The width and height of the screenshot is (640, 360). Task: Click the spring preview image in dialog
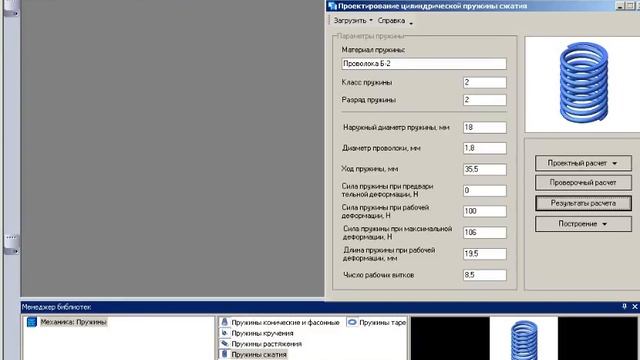pos(583,84)
